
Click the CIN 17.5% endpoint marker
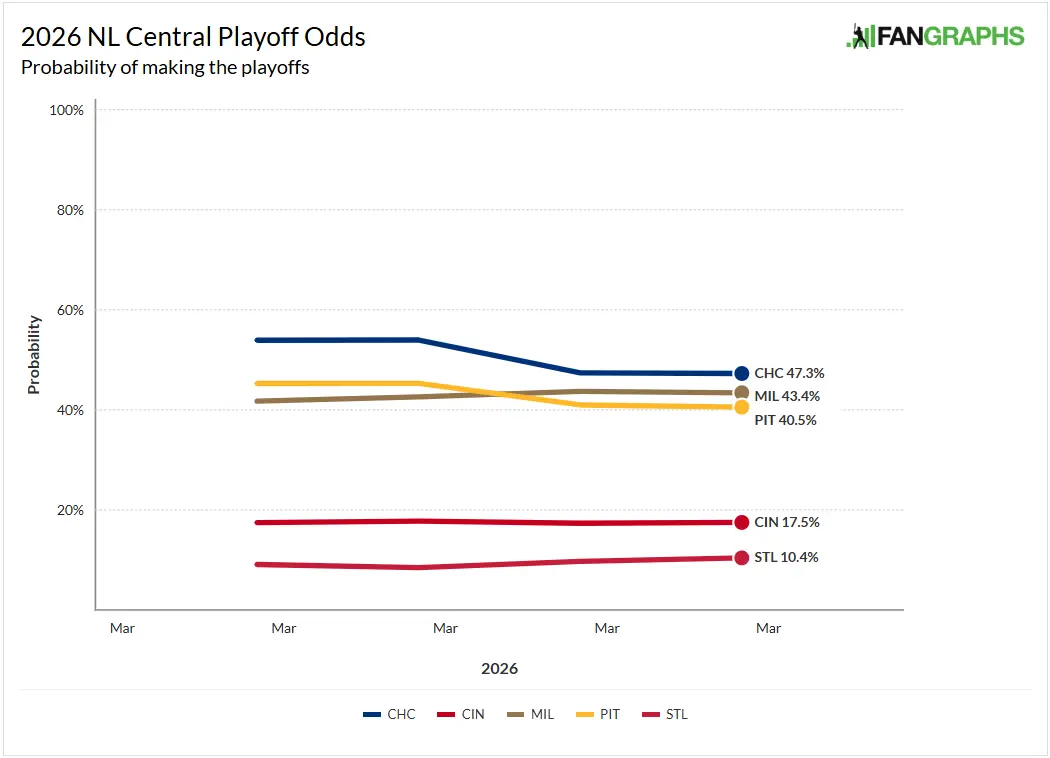coord(741,522)
